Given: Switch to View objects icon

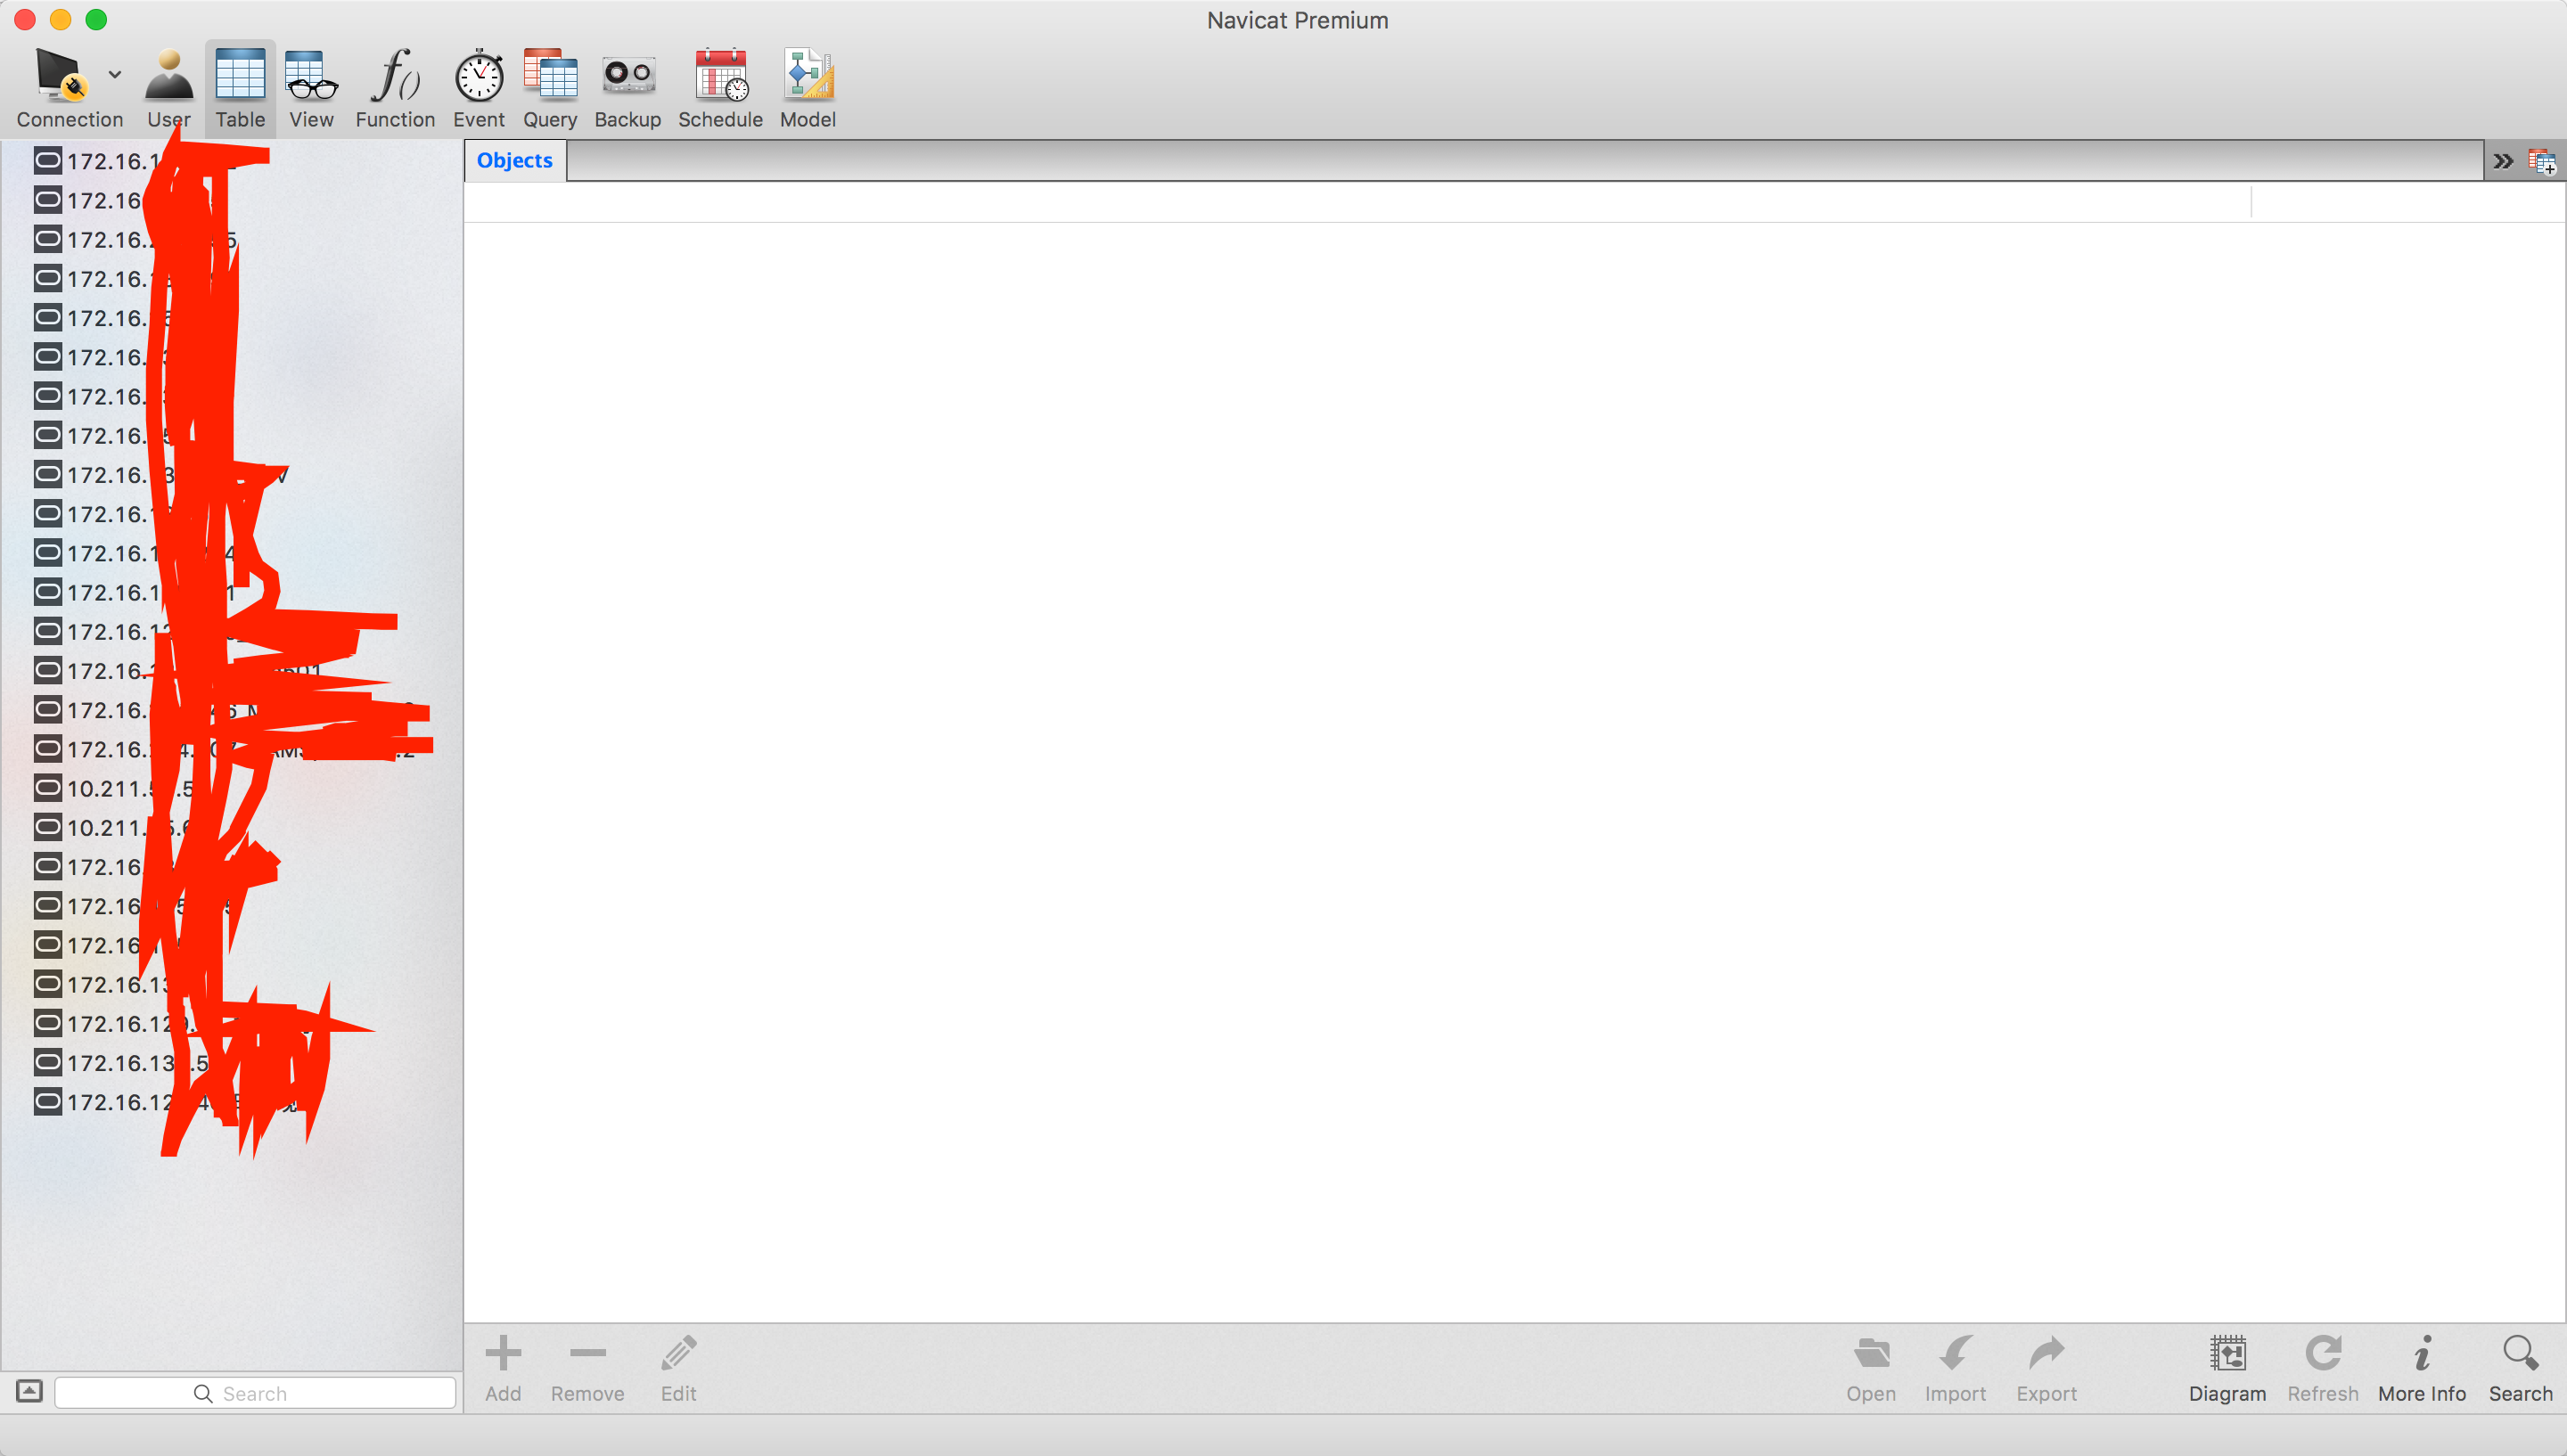Looking at the screenshot, I should [311, 77].
